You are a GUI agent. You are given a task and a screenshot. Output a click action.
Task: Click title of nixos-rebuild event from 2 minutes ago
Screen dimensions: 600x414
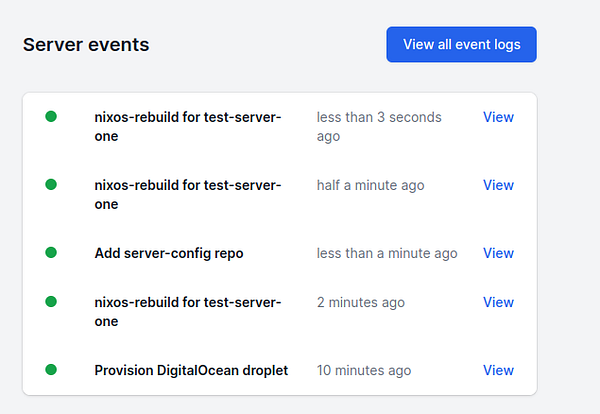tap(188, 311)
